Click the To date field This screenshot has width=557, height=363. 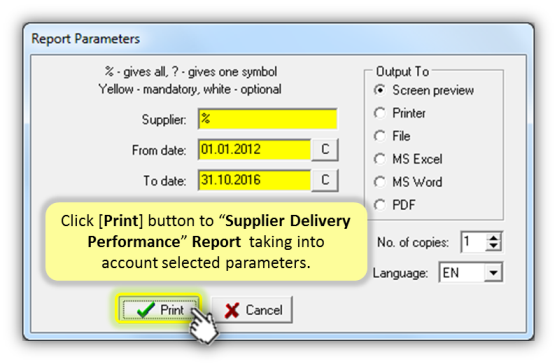[255, 180]
